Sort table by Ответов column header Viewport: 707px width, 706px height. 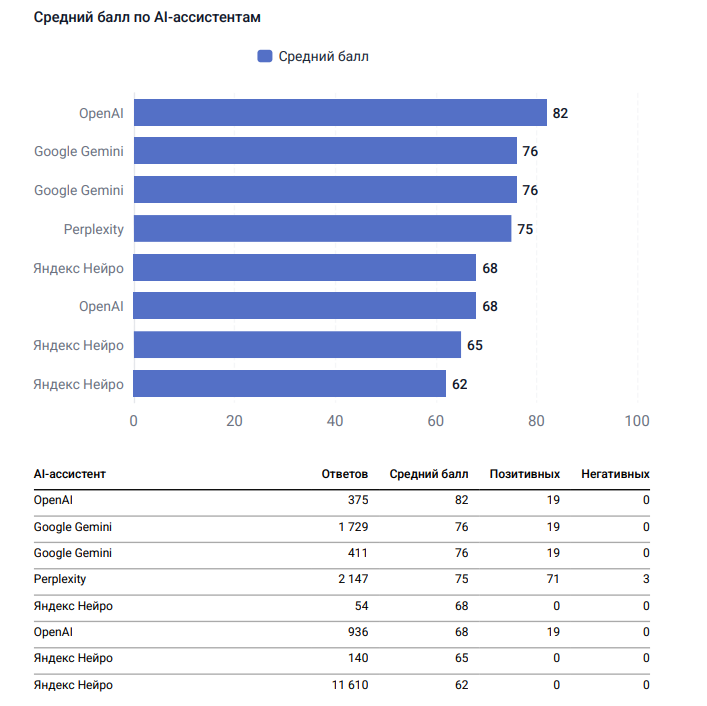coord(344,474)
